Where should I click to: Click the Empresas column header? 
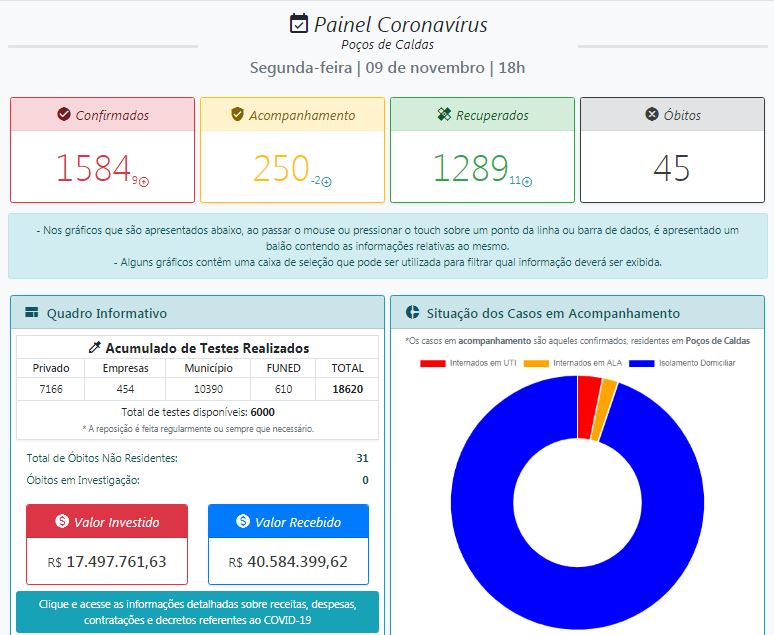(x=125, y=368)
